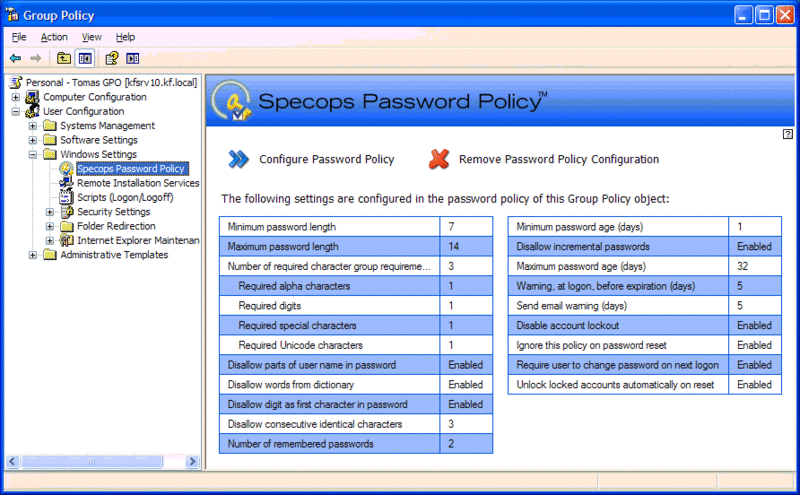Collapse the Windows Settings node
Viewport: 800px width, 495px height.
(x=33, y=154)
